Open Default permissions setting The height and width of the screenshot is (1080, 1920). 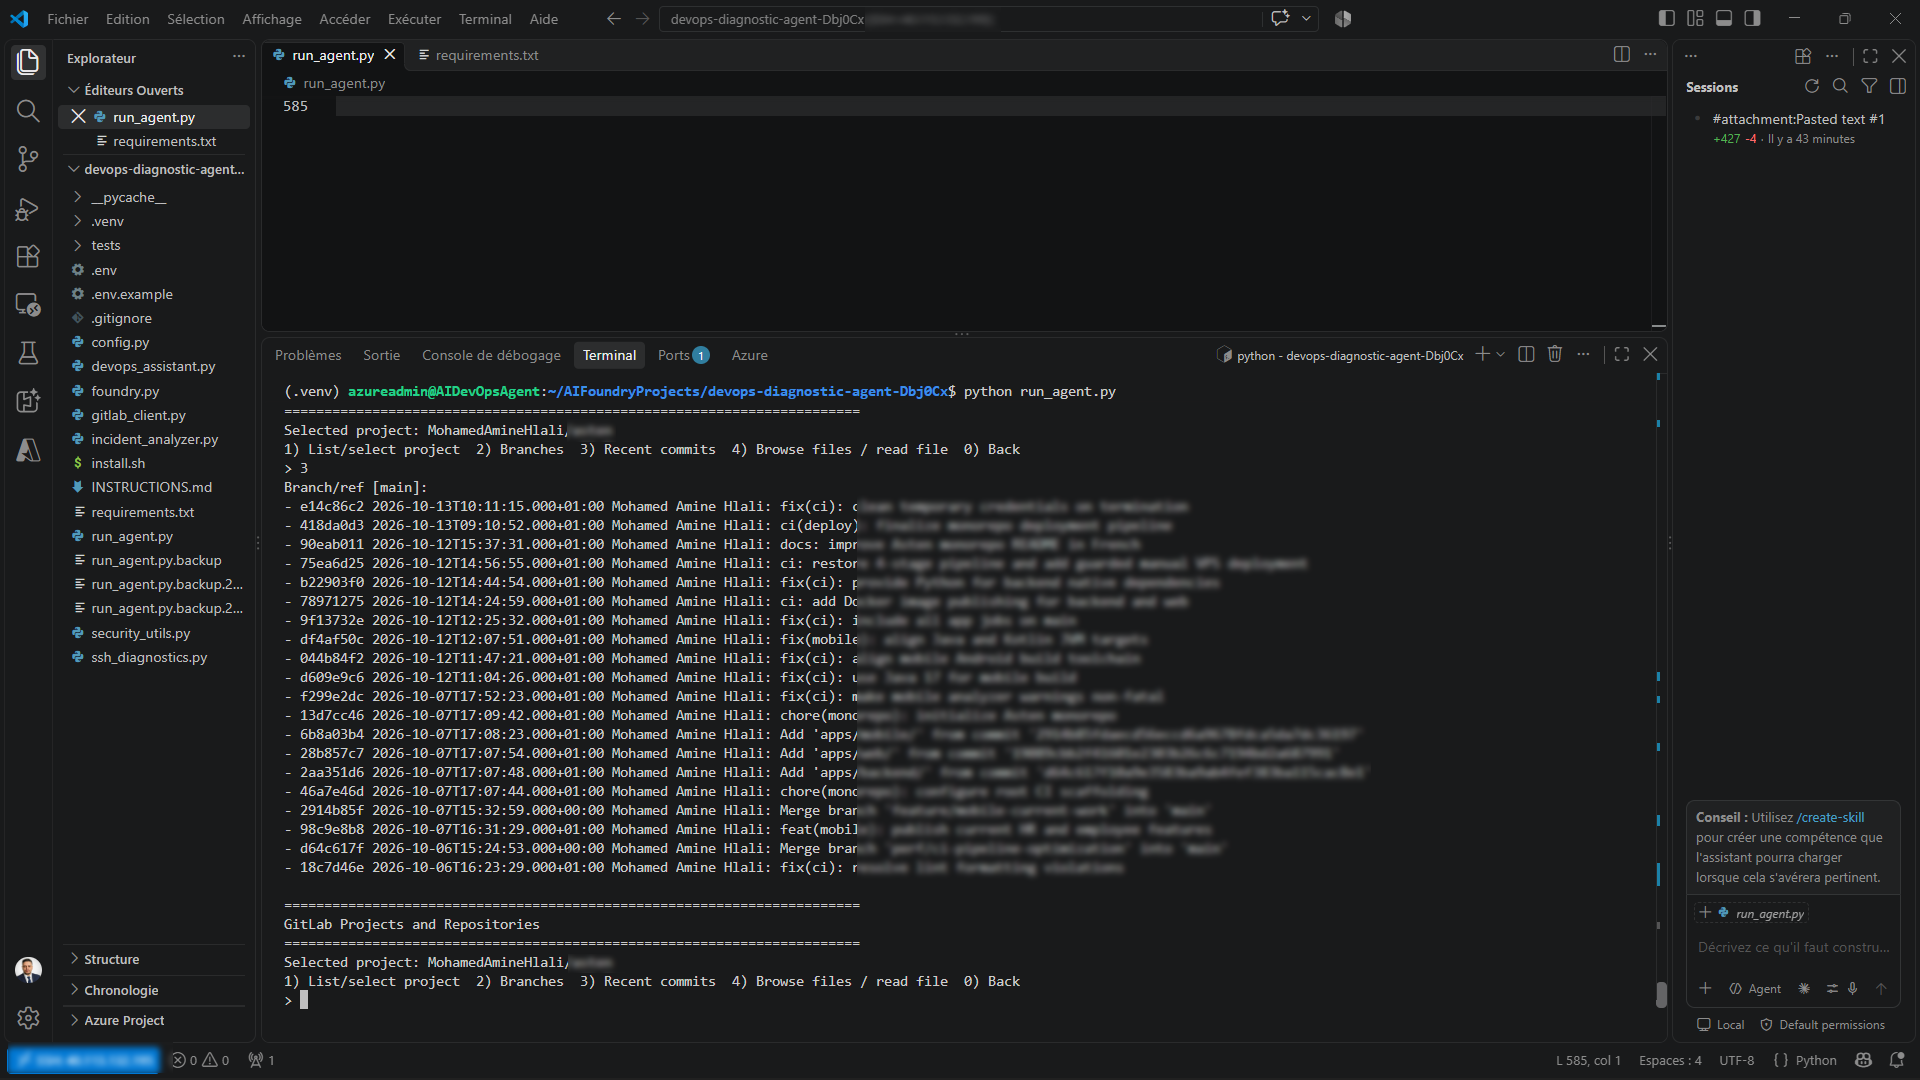pos(1822,1025)
